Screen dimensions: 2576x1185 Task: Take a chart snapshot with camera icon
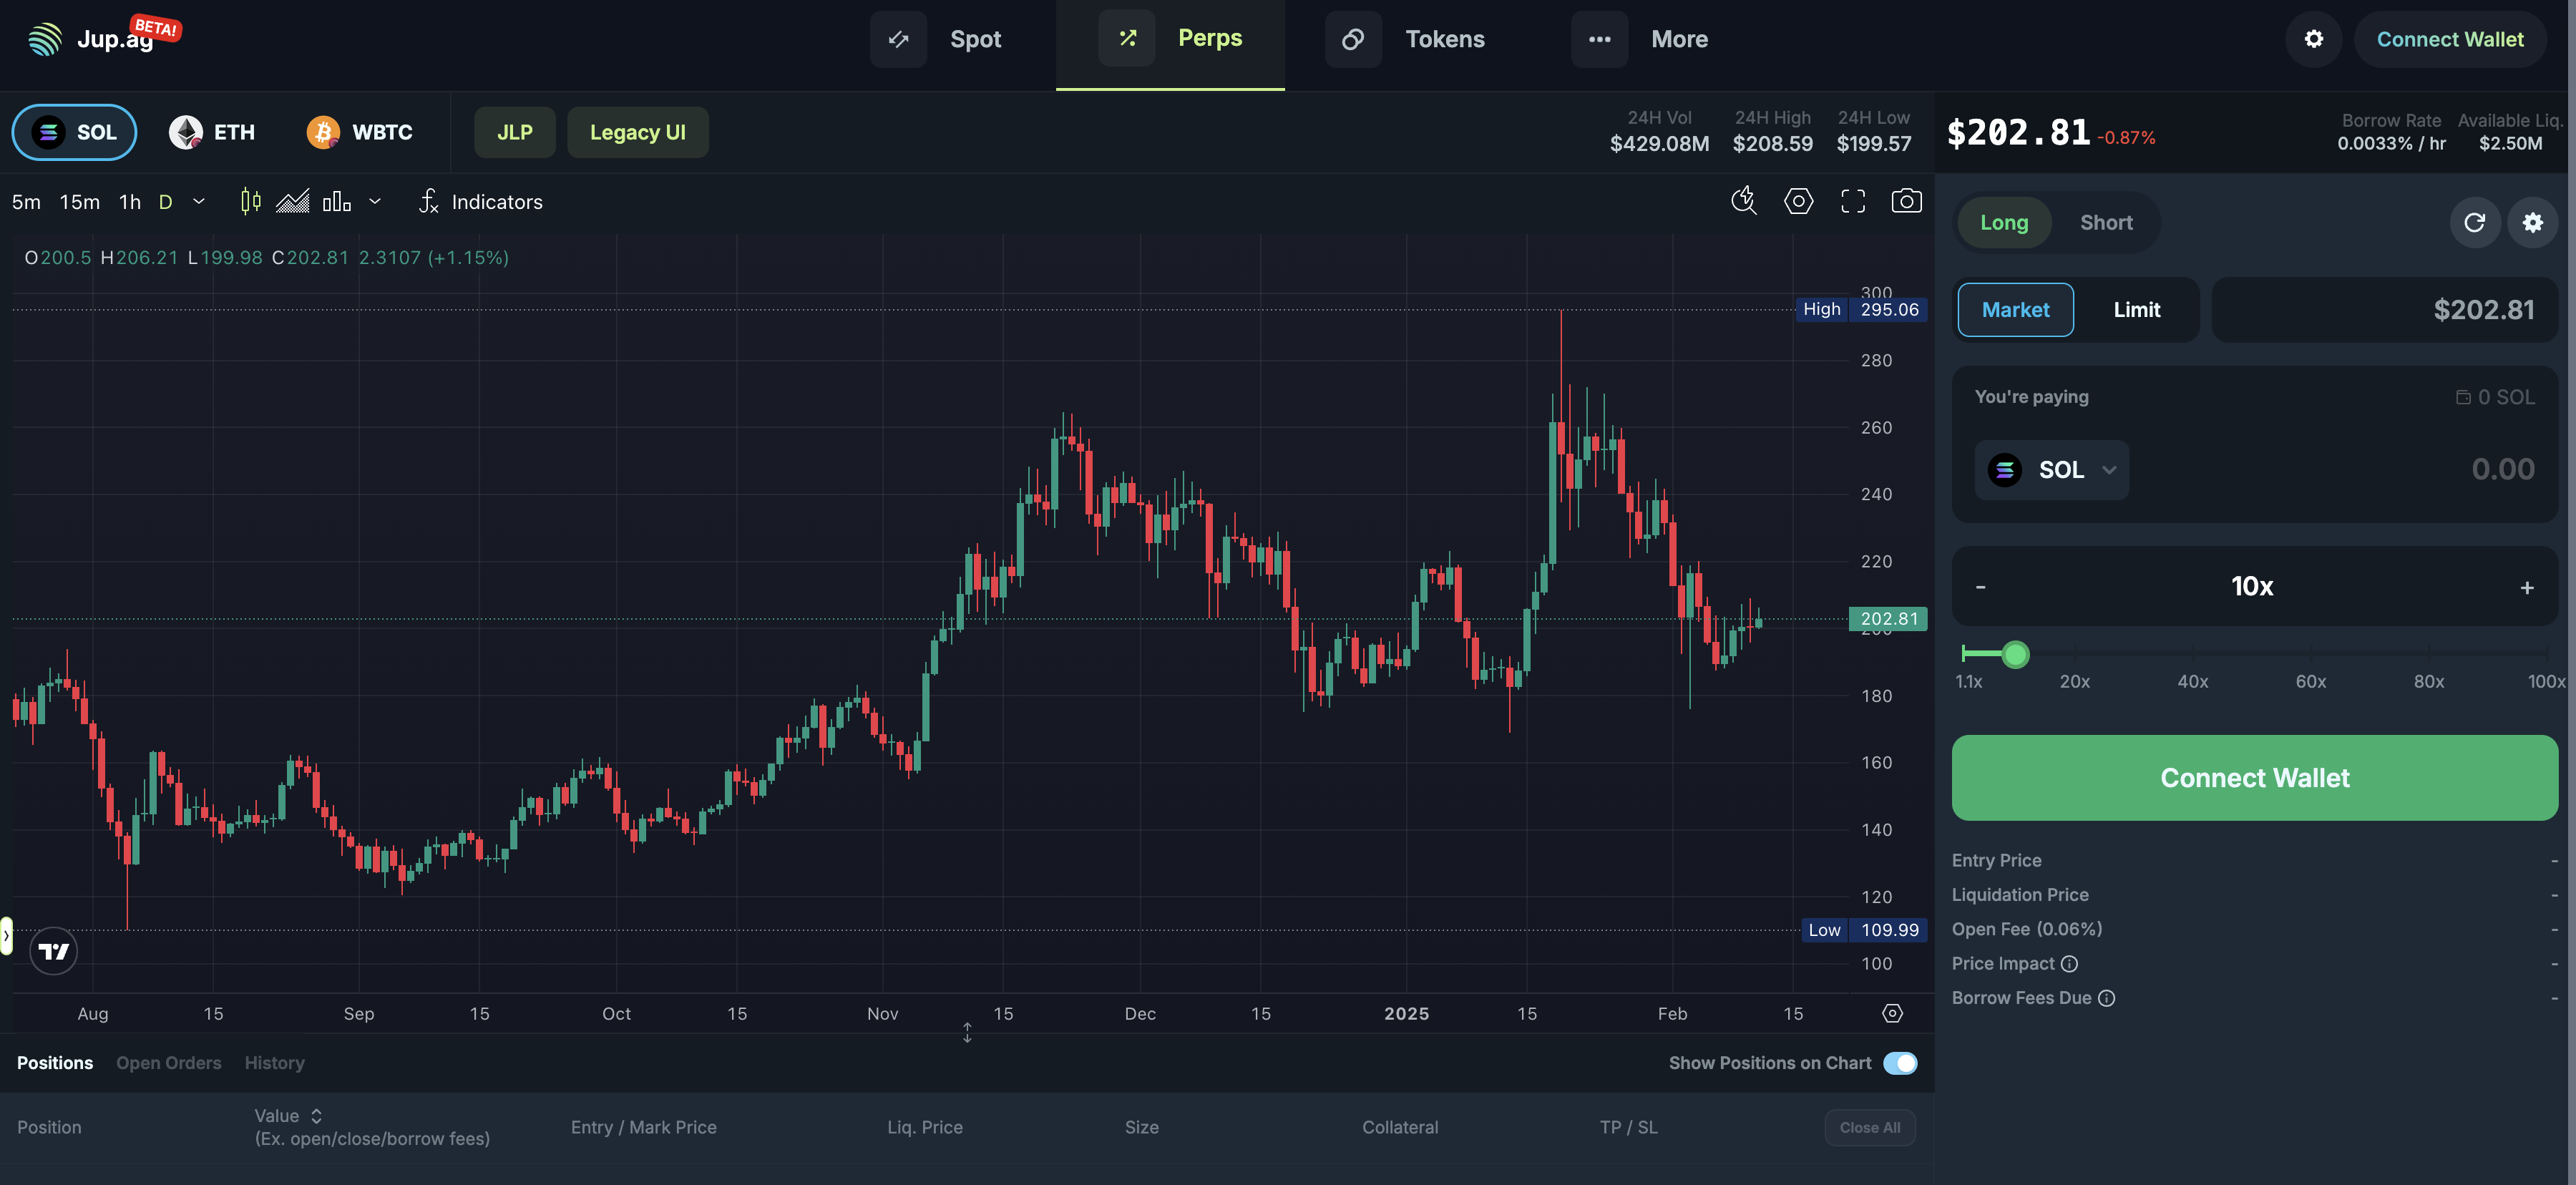point(1906,201)
